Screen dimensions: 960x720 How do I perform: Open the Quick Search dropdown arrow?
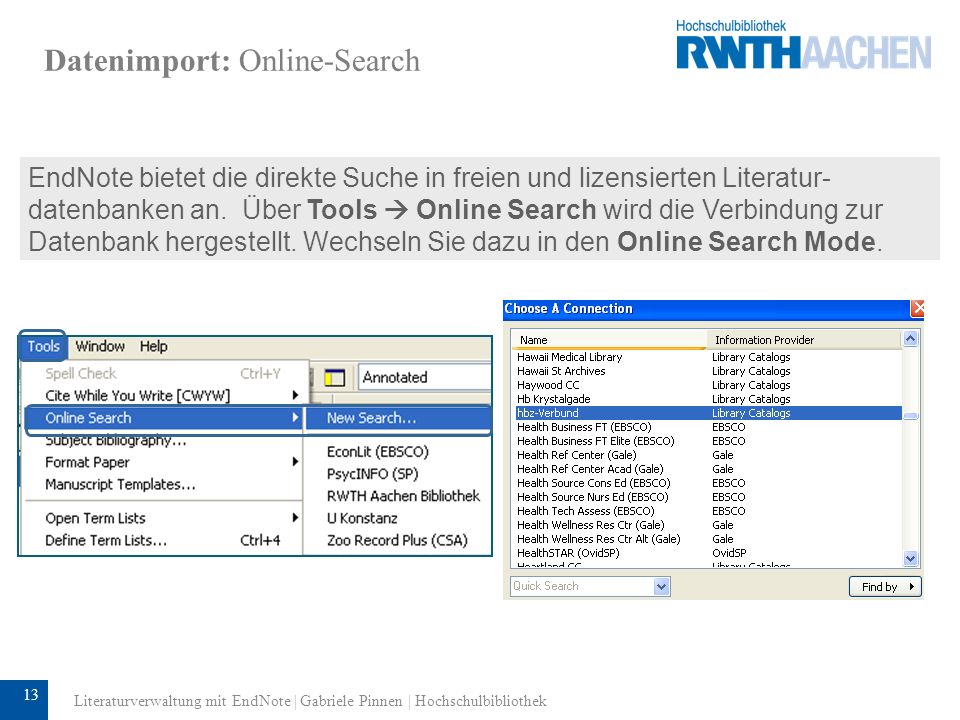661,587
